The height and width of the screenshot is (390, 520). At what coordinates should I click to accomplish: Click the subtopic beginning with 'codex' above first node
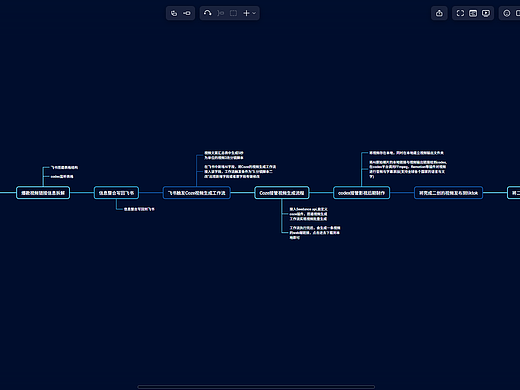click(x=62, y=176)
